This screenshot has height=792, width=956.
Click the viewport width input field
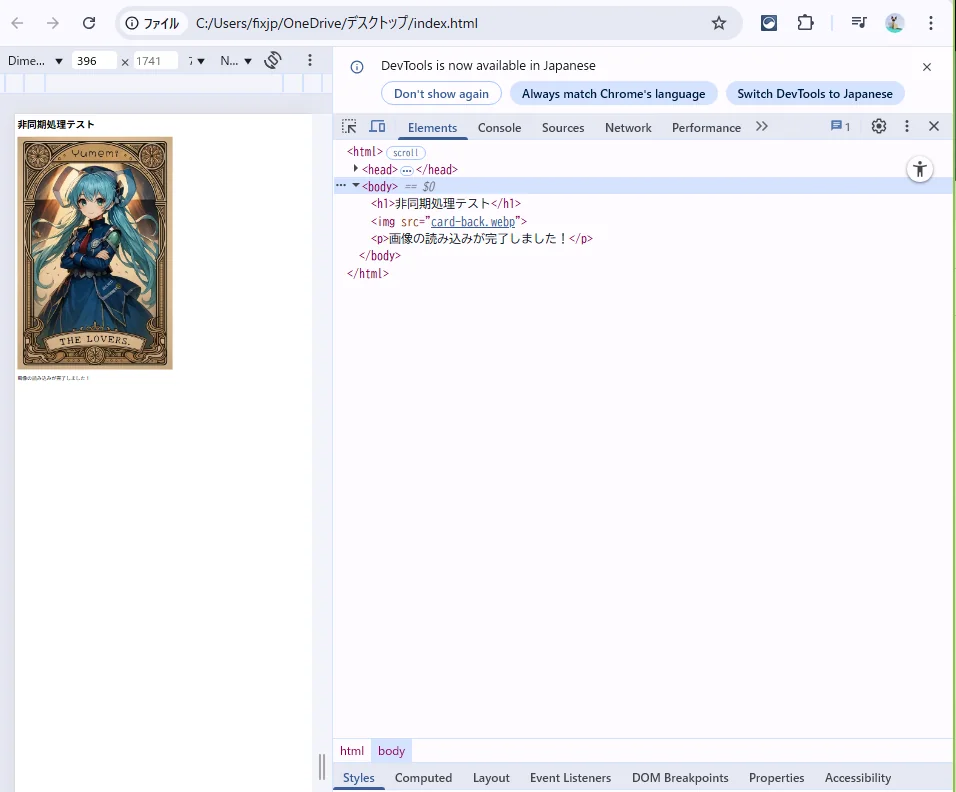click(94, 61)
